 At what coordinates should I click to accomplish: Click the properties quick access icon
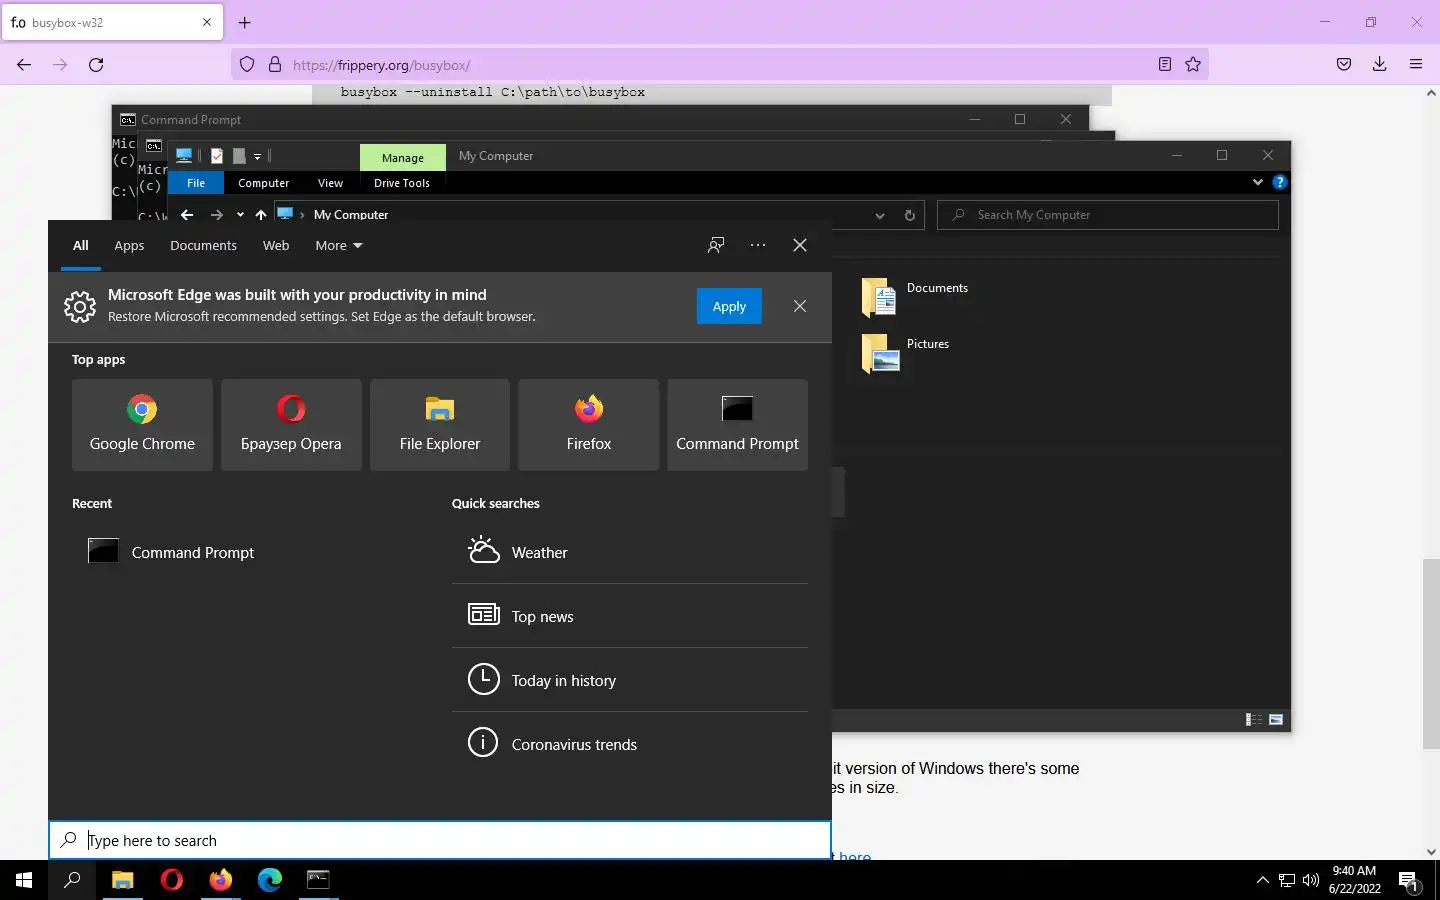click(x=216, y=156)
